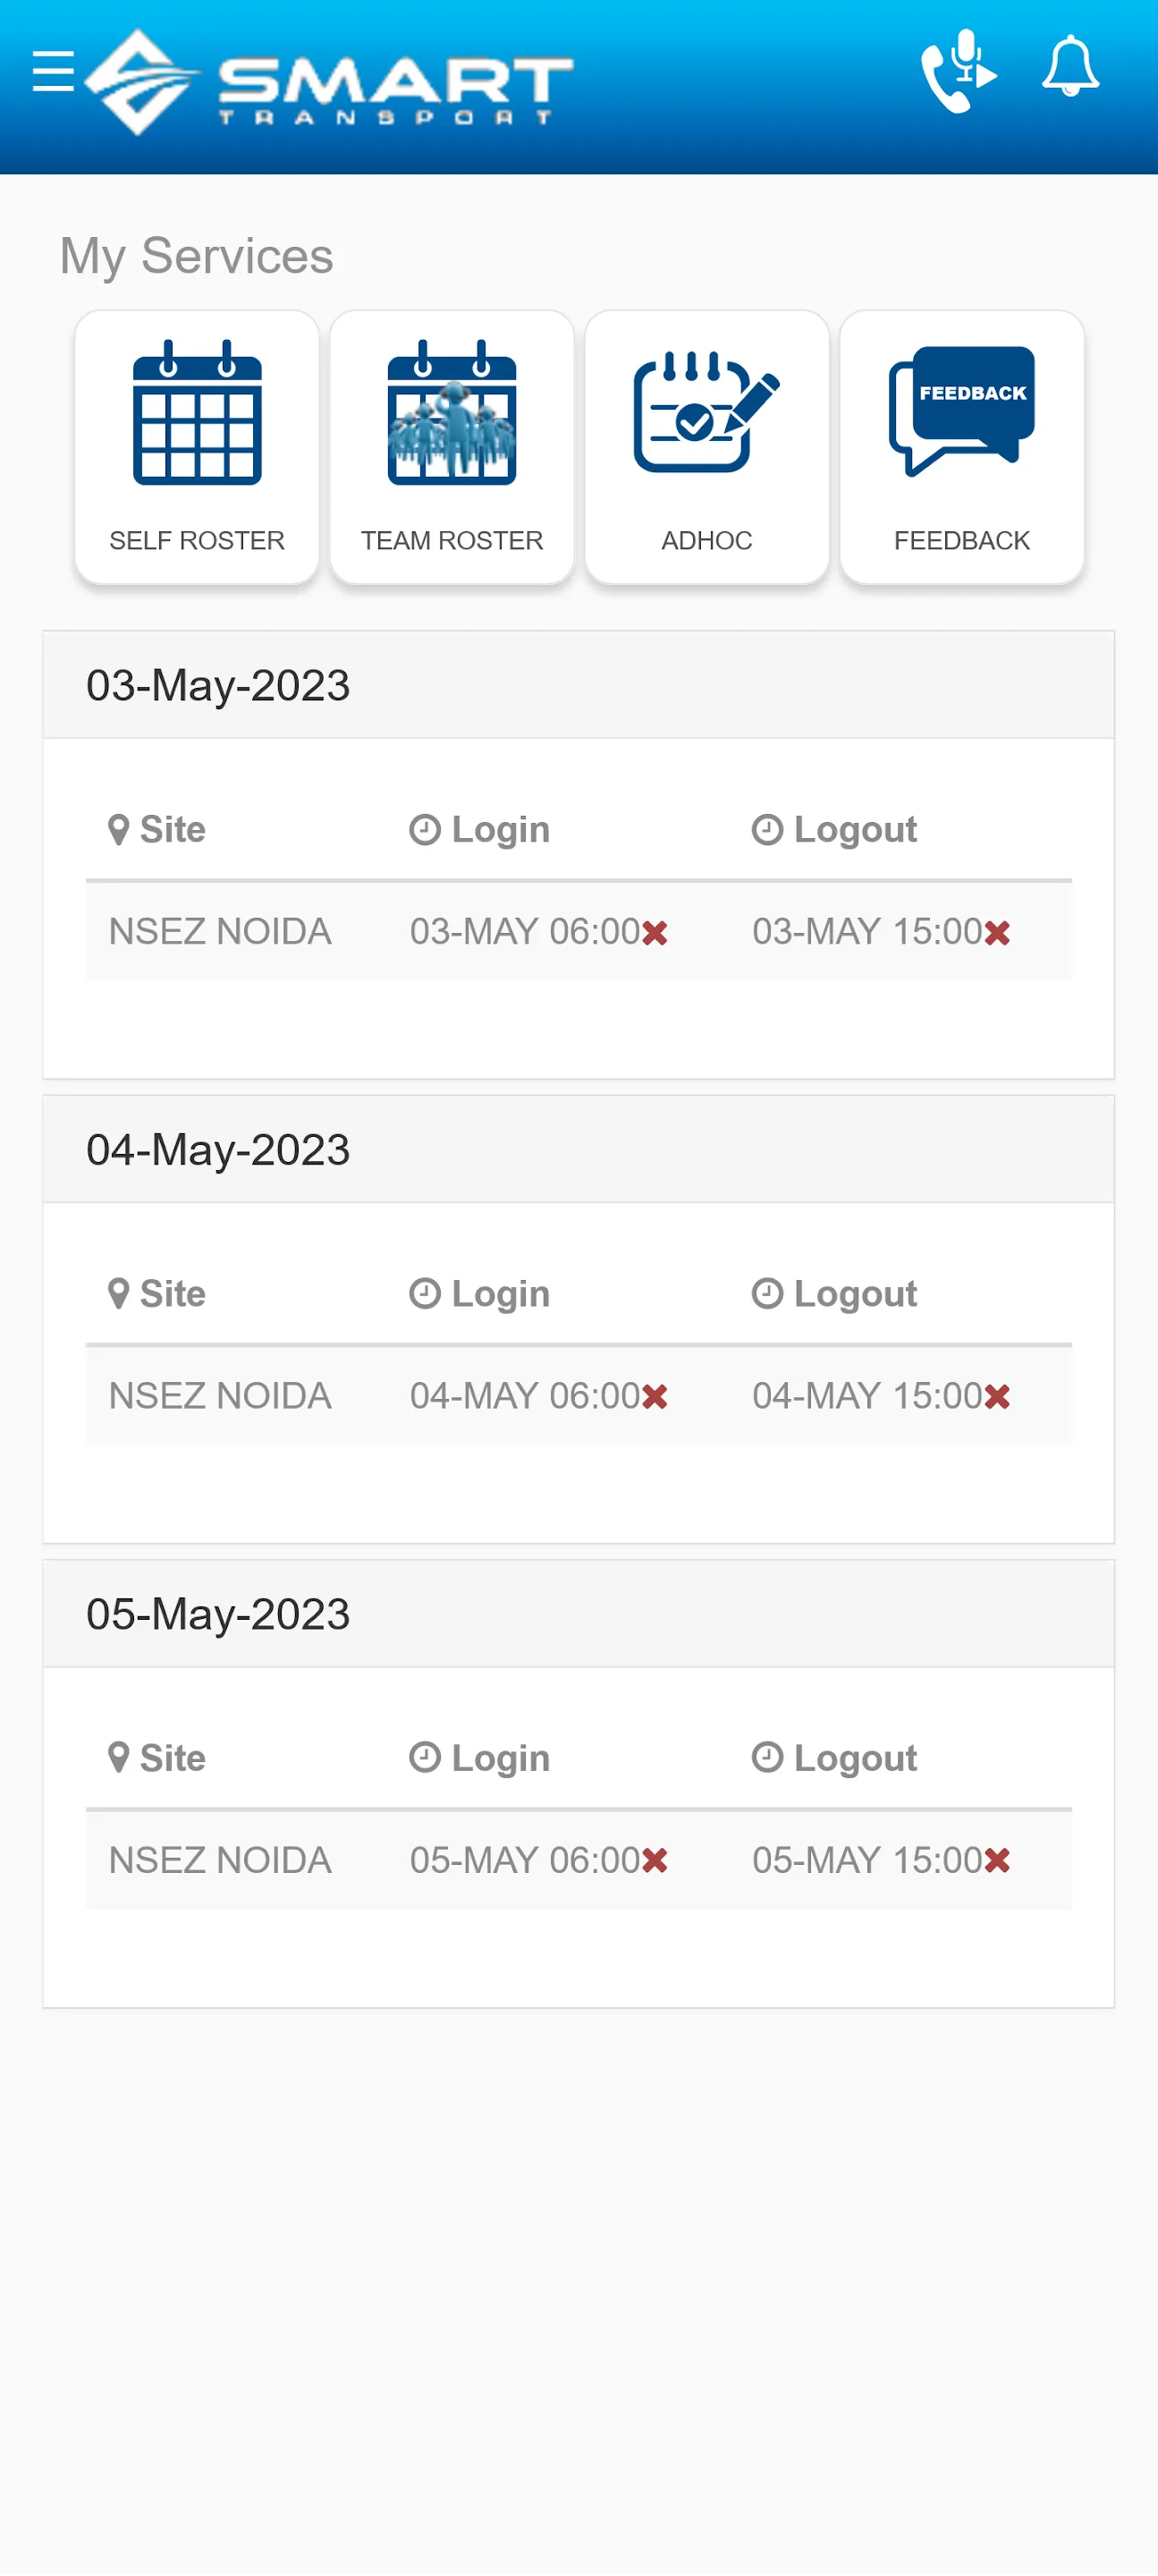Cancel the 05-MAY 15:00 logout
1158x2576 pixels.
[x=997, y=1861]
